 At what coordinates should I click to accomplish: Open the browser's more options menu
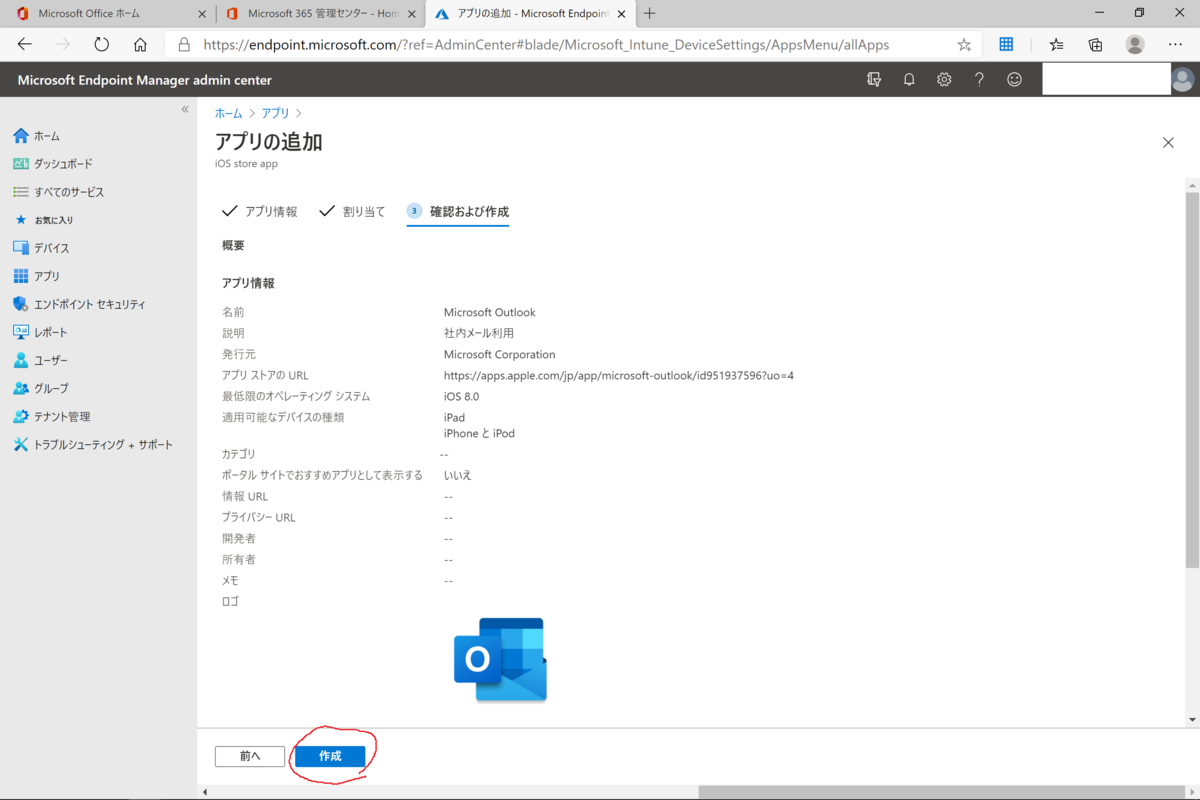coord(1176,44)
